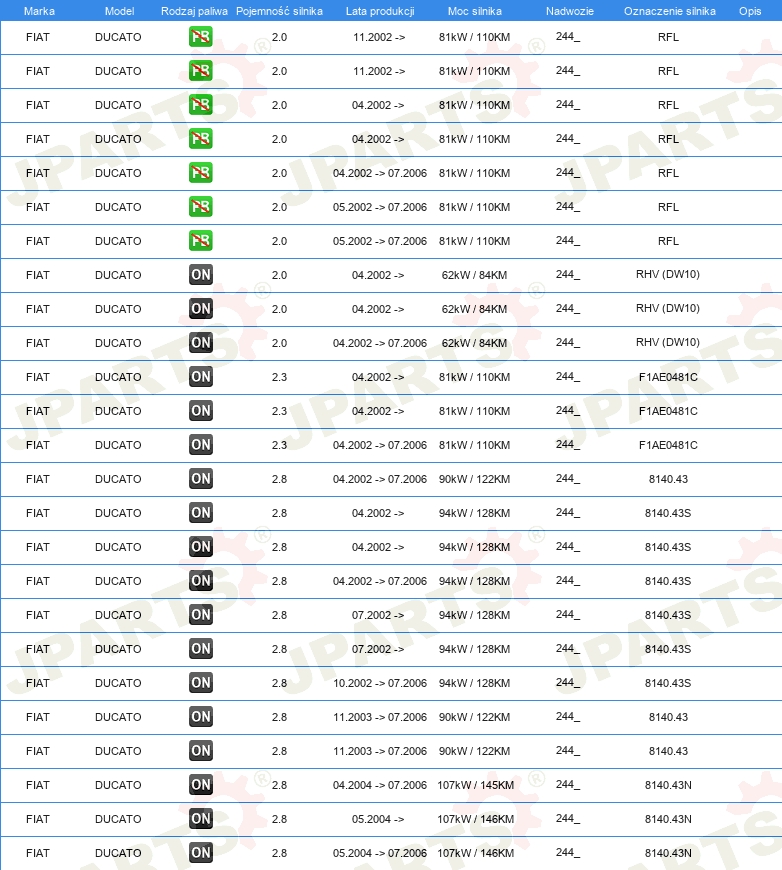Click capacity 2.3 in the 04.2002 -> 07.2006 row

279,445
